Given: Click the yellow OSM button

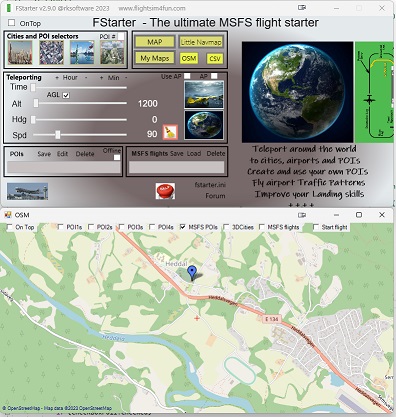Looking at the screenshot, I should point(189,58).
